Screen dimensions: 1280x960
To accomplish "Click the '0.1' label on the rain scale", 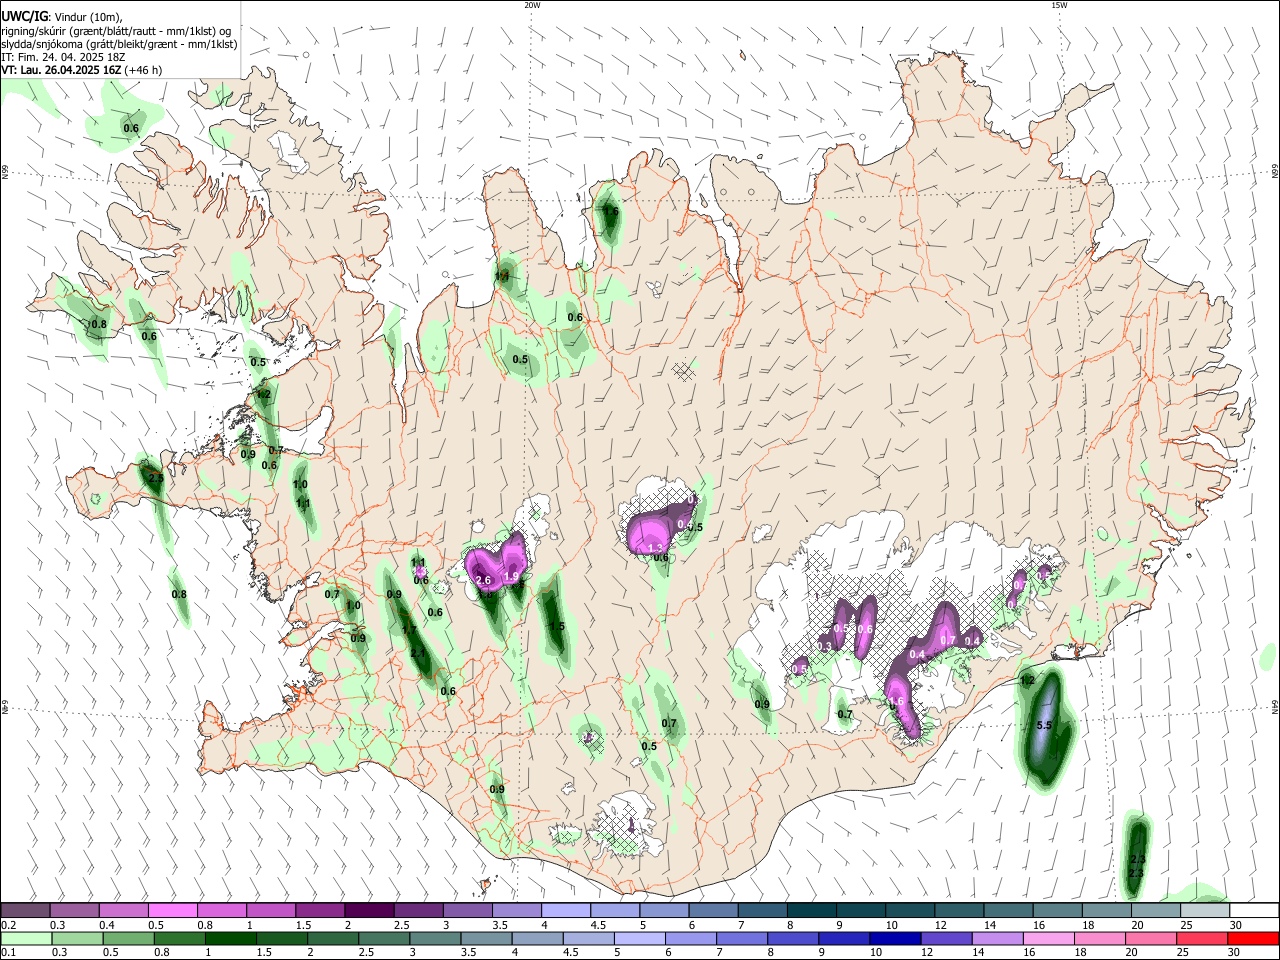I will click(9, 953).
